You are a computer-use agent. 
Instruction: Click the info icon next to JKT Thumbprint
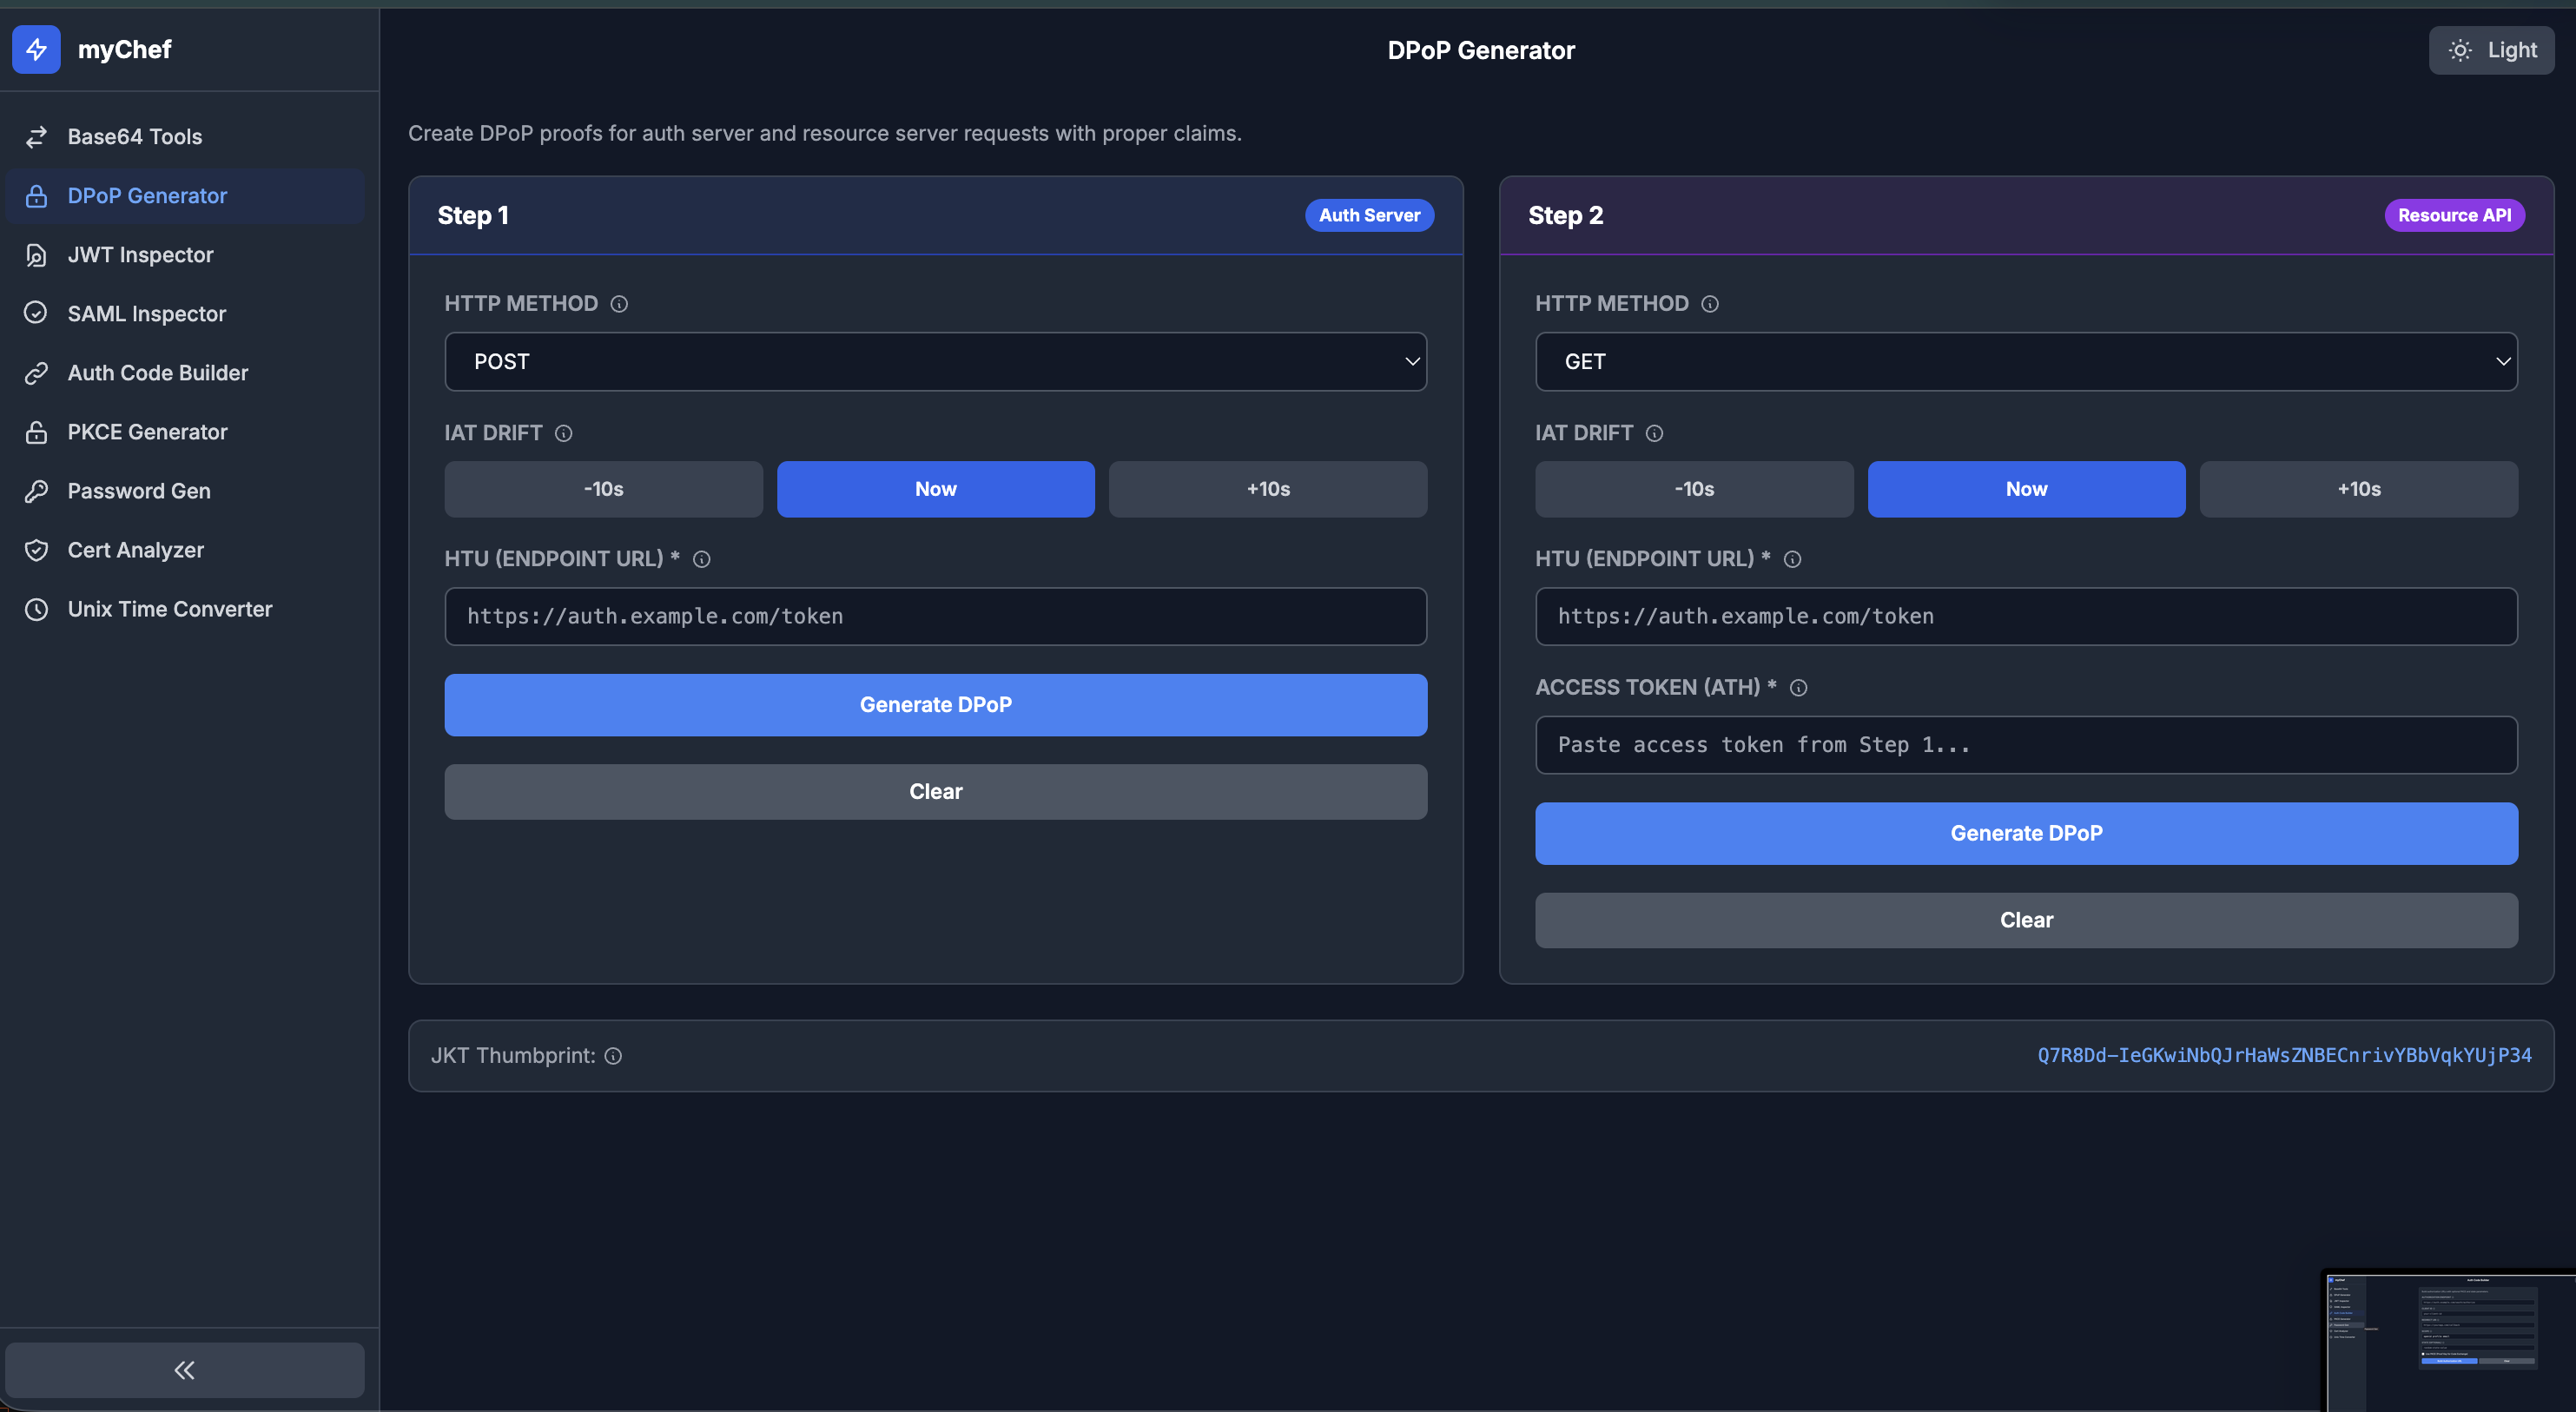[613, 1056]
